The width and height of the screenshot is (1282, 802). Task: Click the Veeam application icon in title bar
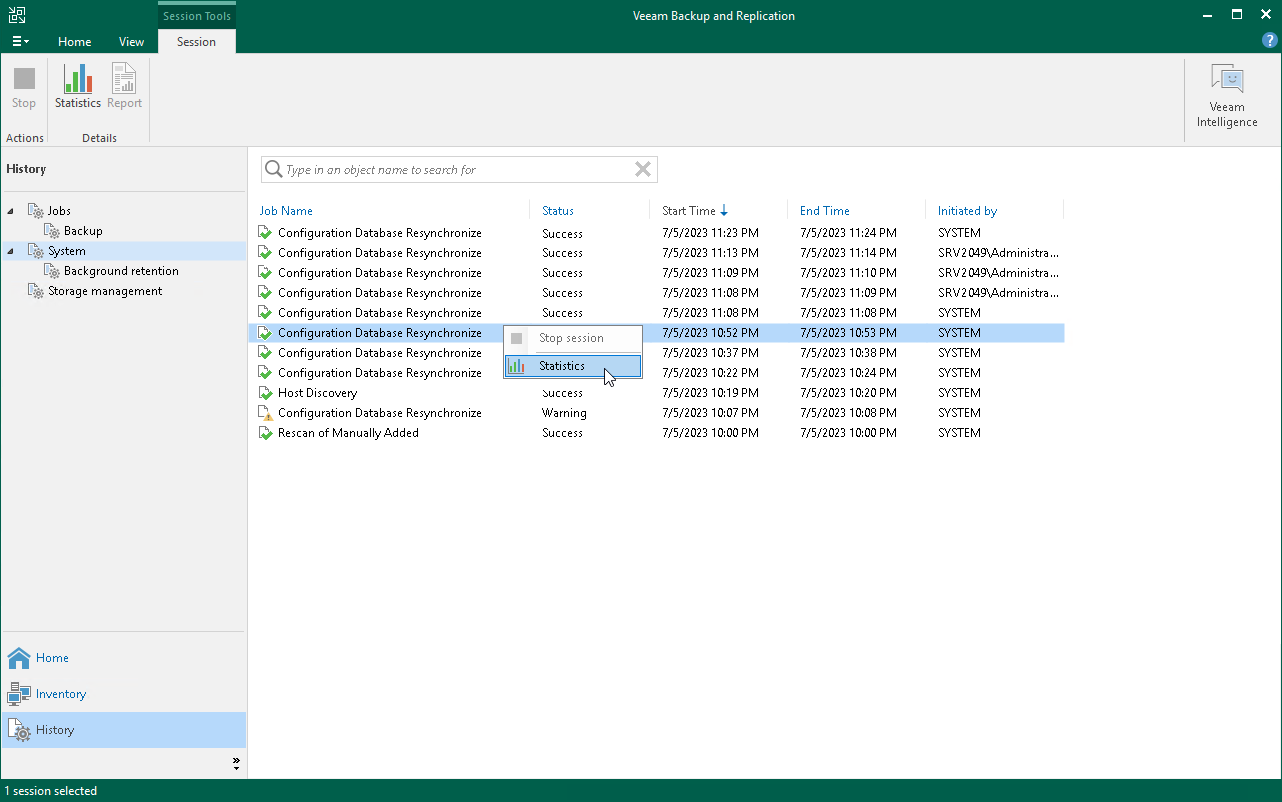click(17, 15)
